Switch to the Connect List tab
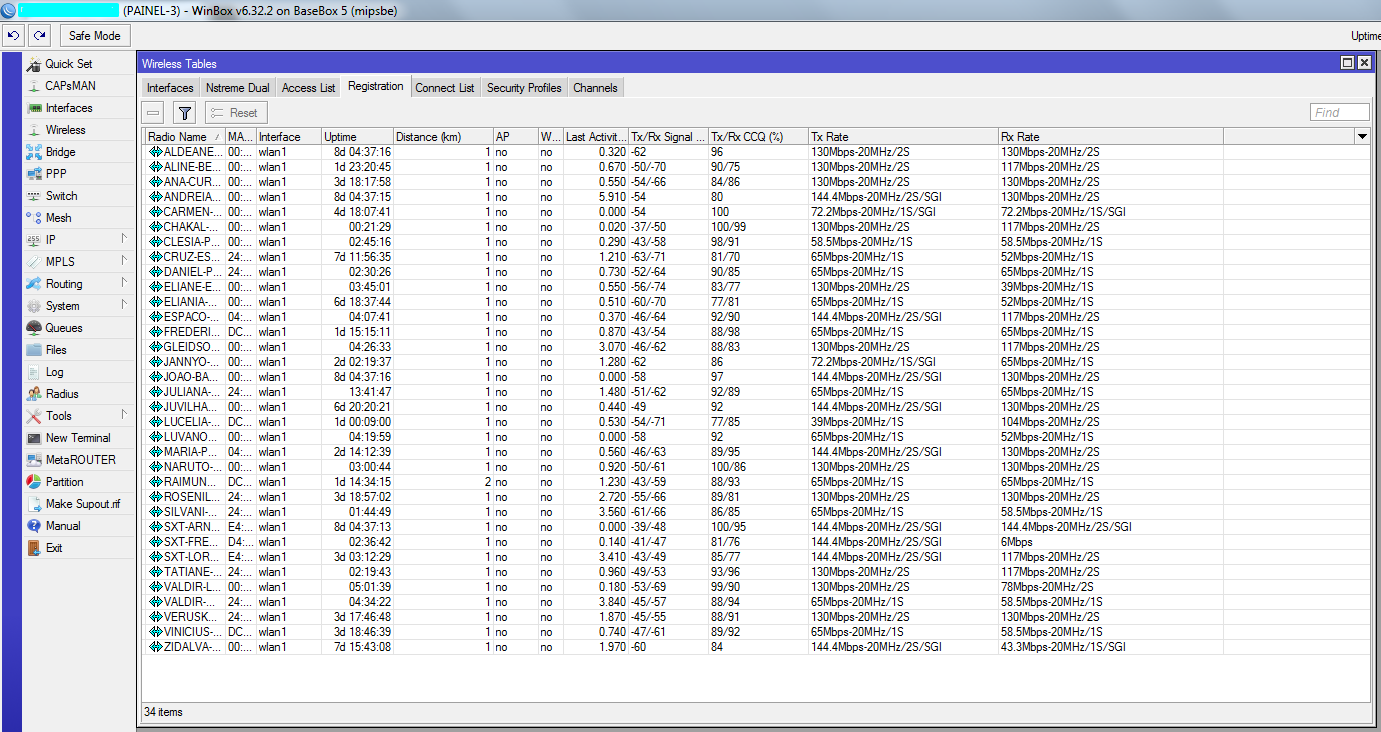Viewport: 1381px width, 732px height. coord(445,88)
